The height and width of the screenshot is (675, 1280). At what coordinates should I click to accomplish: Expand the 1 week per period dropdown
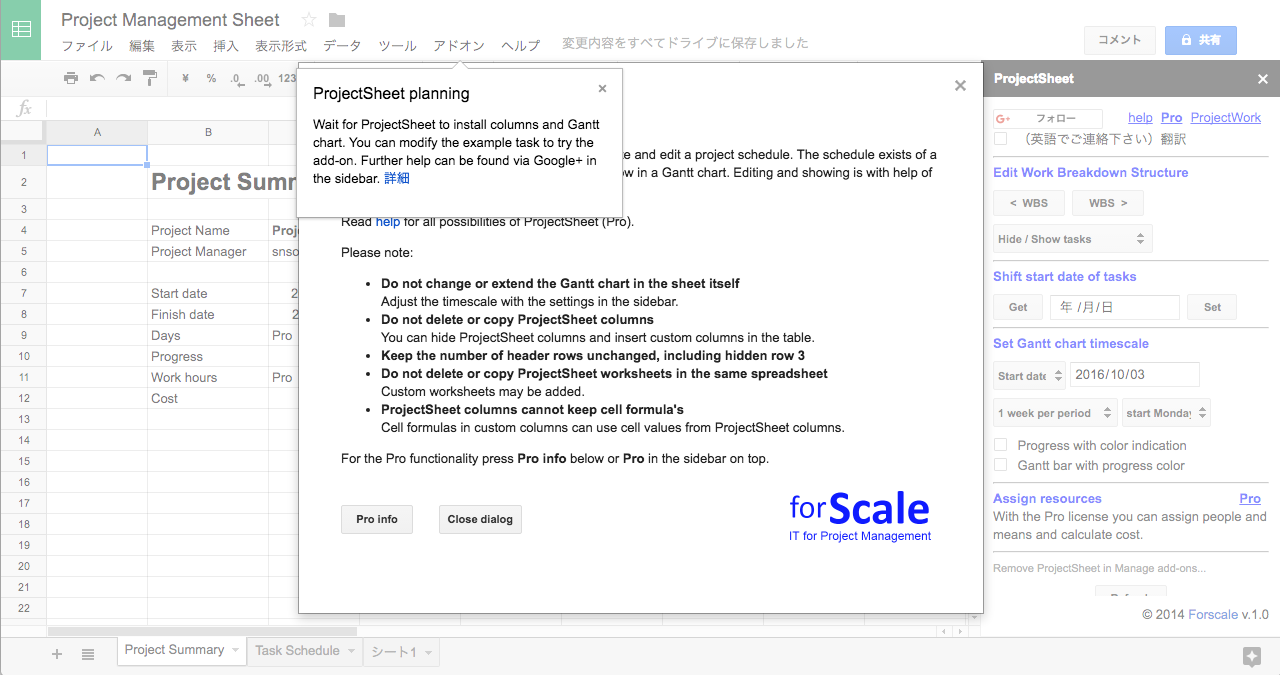coord(1055,413)
